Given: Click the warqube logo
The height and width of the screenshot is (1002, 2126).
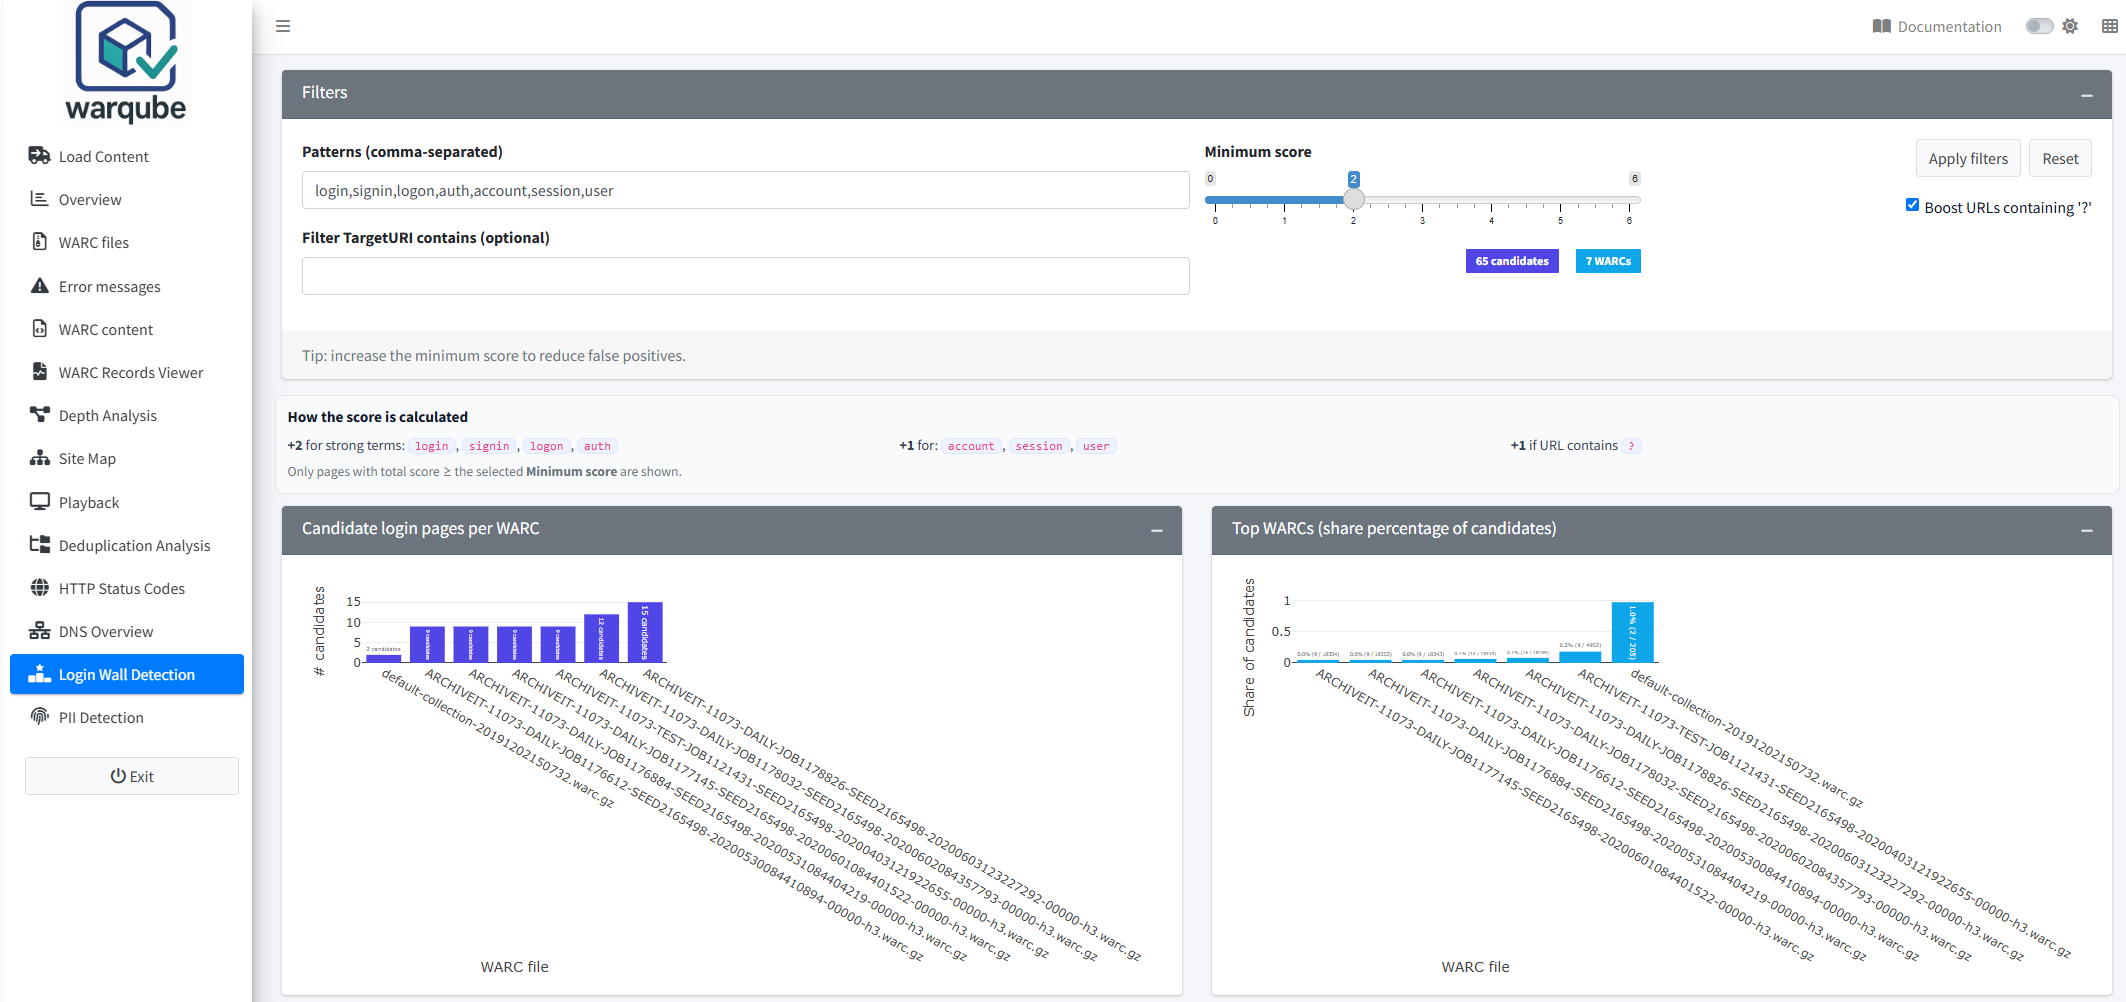Looking at the screenshot, I should 127,62.
